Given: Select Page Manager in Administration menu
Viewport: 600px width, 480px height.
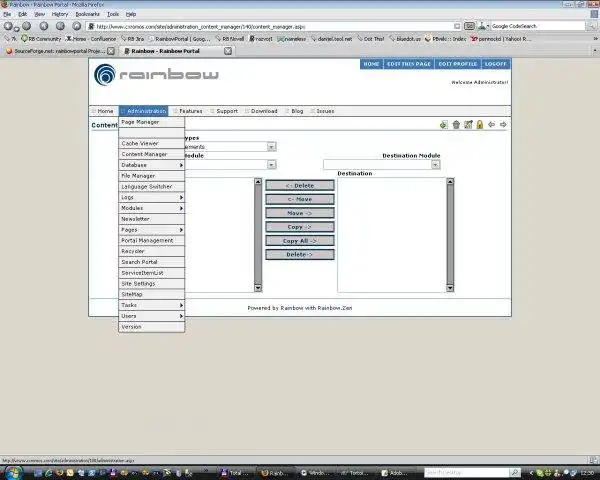Looking at the screenshot, I should click(152, 122).
